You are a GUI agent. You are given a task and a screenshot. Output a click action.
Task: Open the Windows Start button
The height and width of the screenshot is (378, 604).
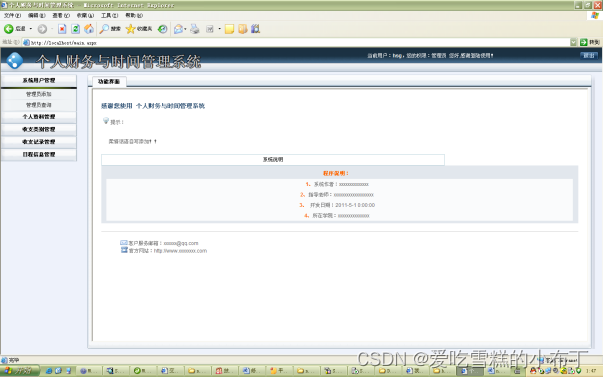(19, 371)
